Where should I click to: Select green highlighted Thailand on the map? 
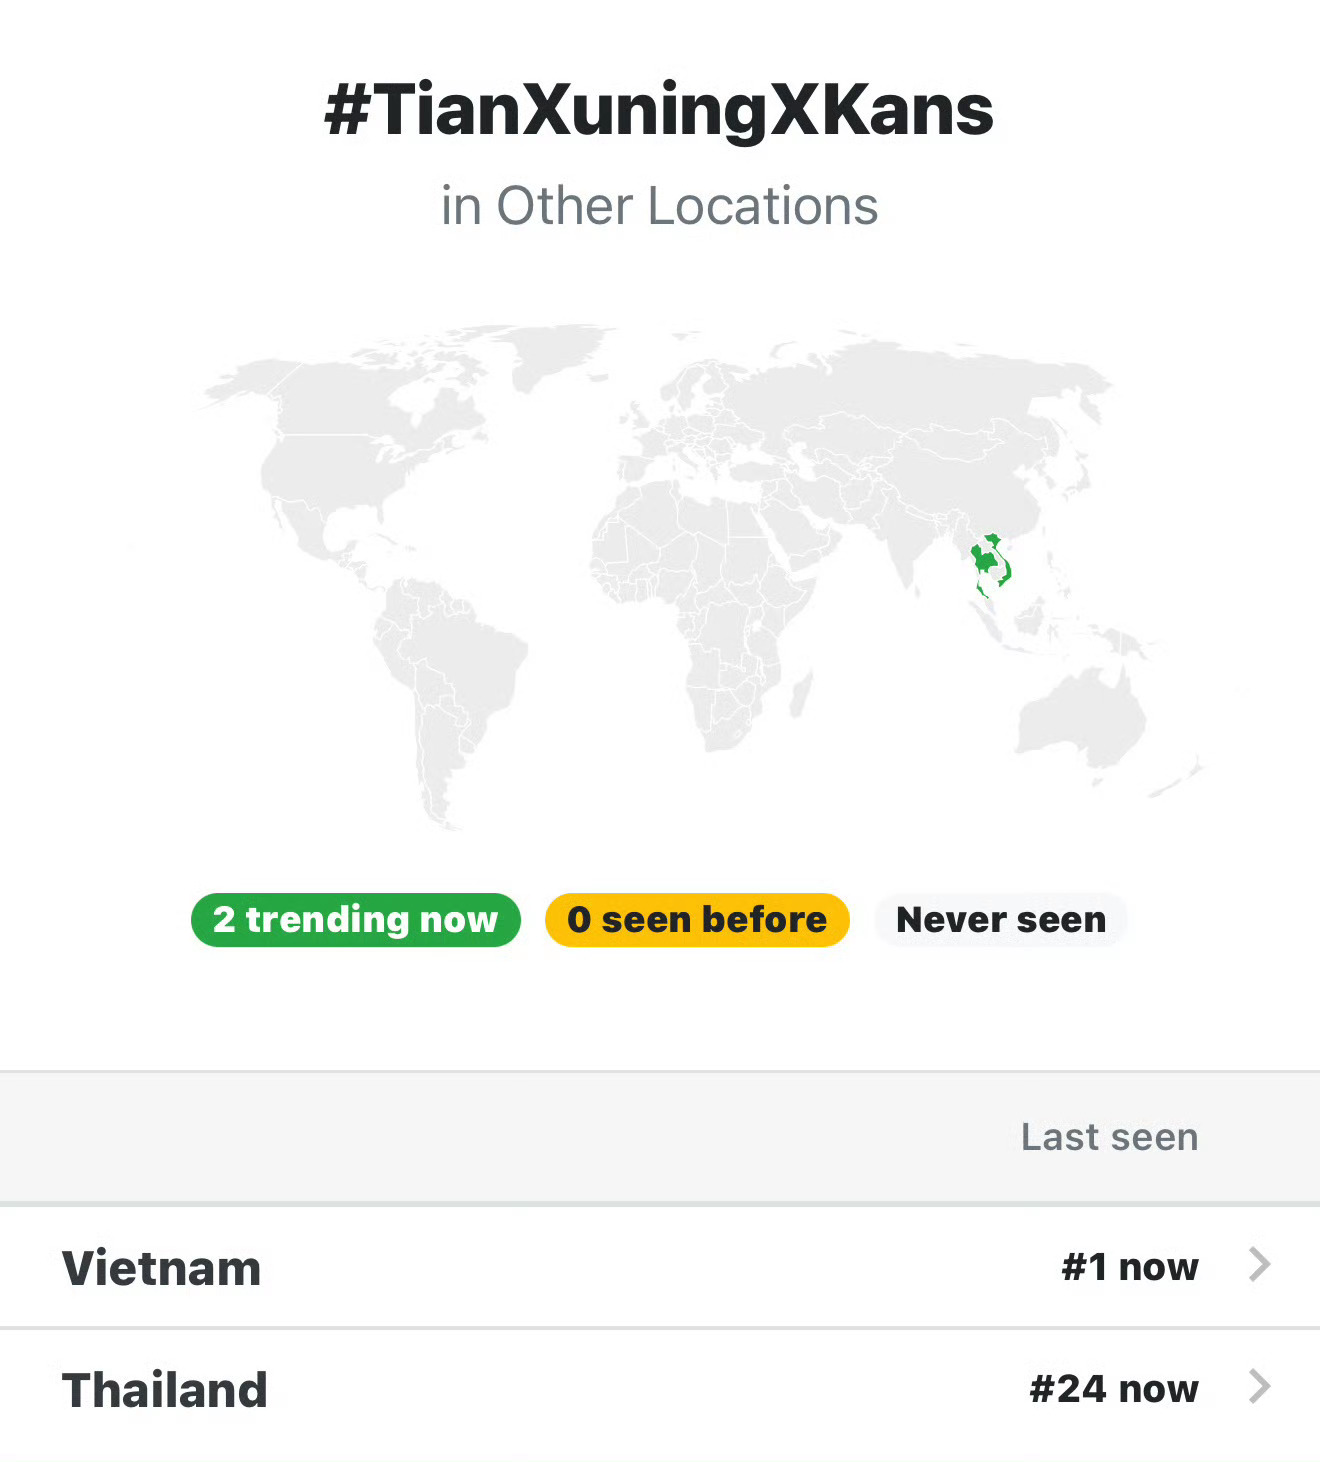click(x=984, y=562)
